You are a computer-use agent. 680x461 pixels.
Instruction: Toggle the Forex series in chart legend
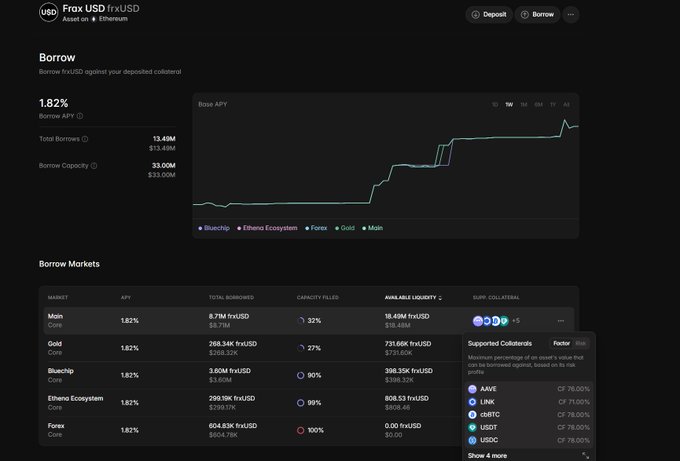click(x=316, y=228)
